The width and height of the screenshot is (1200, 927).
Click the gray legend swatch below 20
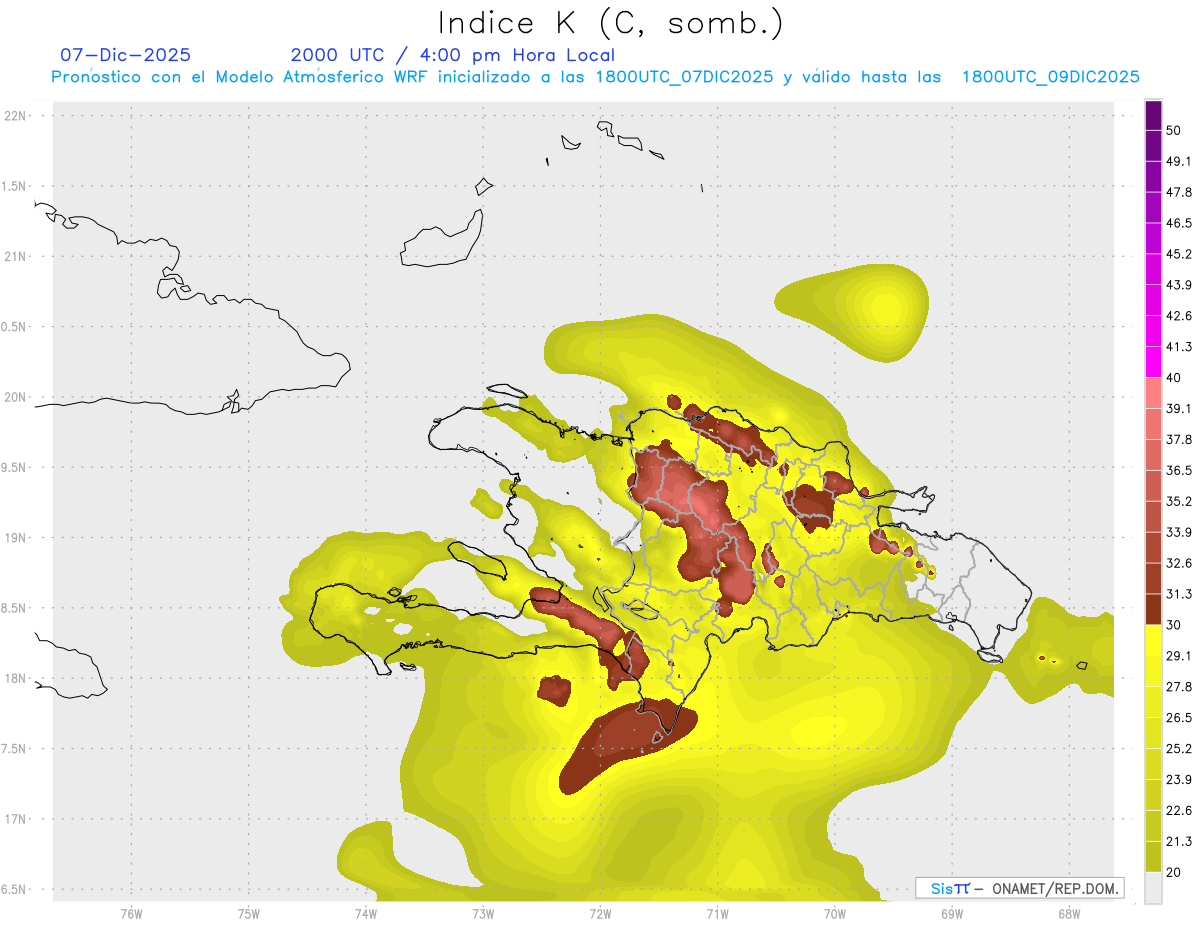[1153, 888]
